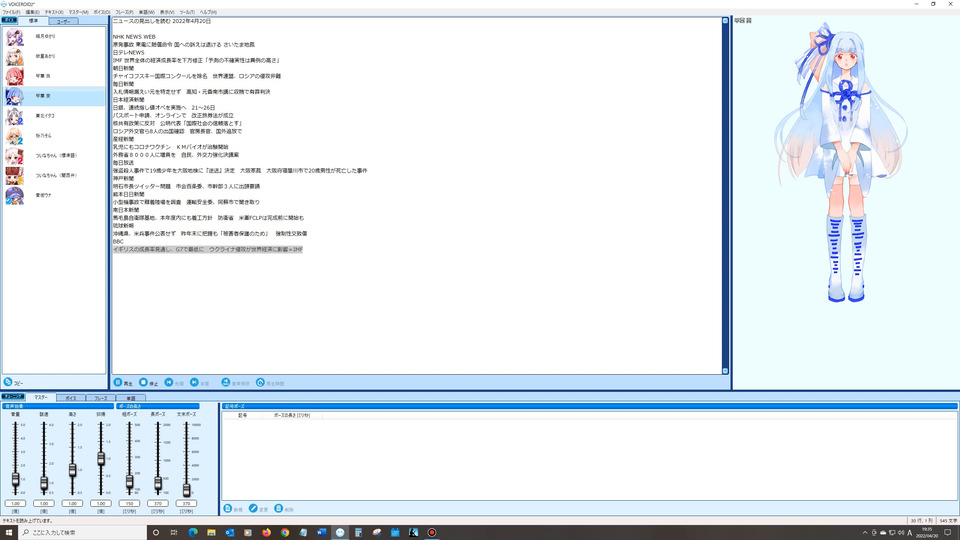Switch to the 単語 tuning tab
Screen dimensions: 960x540
click(130, 398)
